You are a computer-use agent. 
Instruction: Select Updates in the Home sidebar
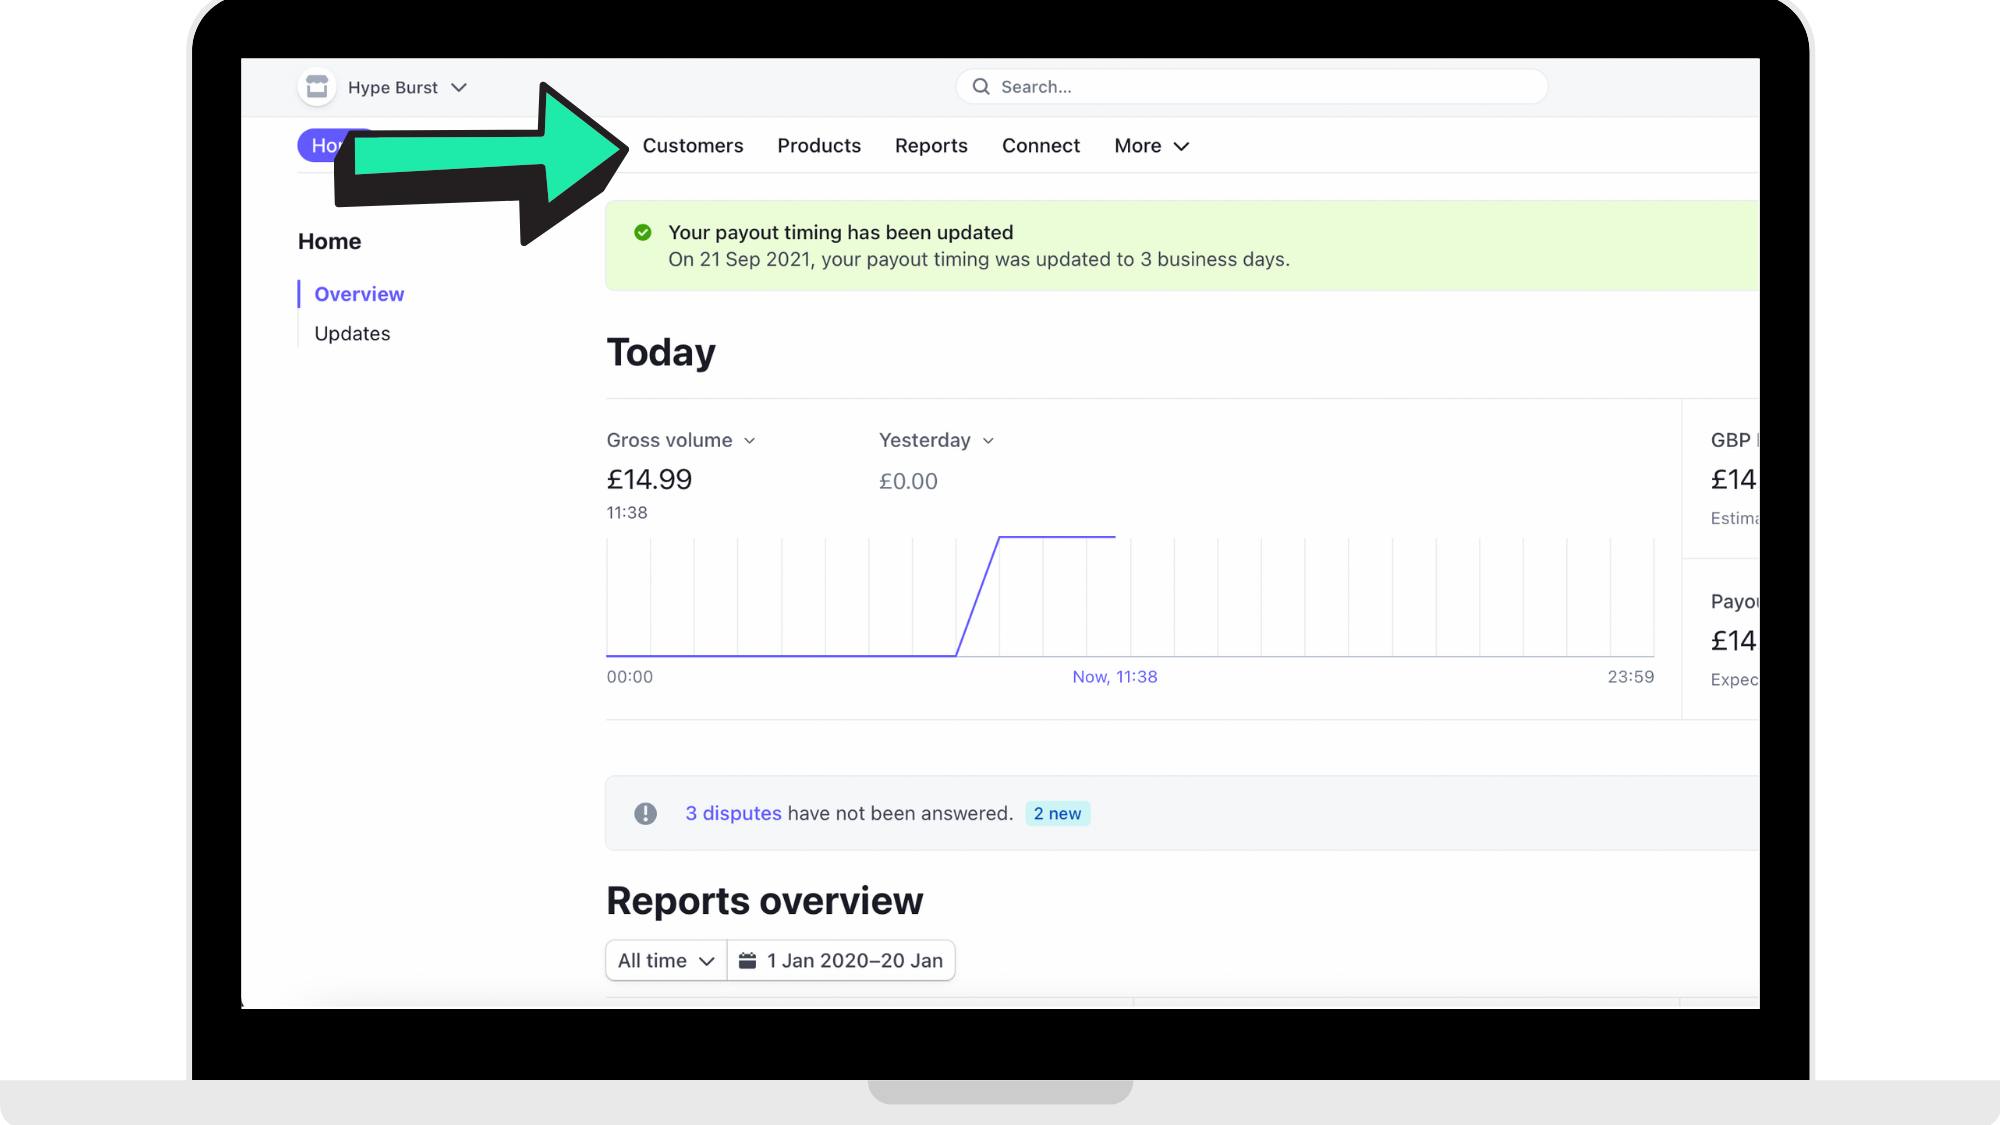point(352,334)
